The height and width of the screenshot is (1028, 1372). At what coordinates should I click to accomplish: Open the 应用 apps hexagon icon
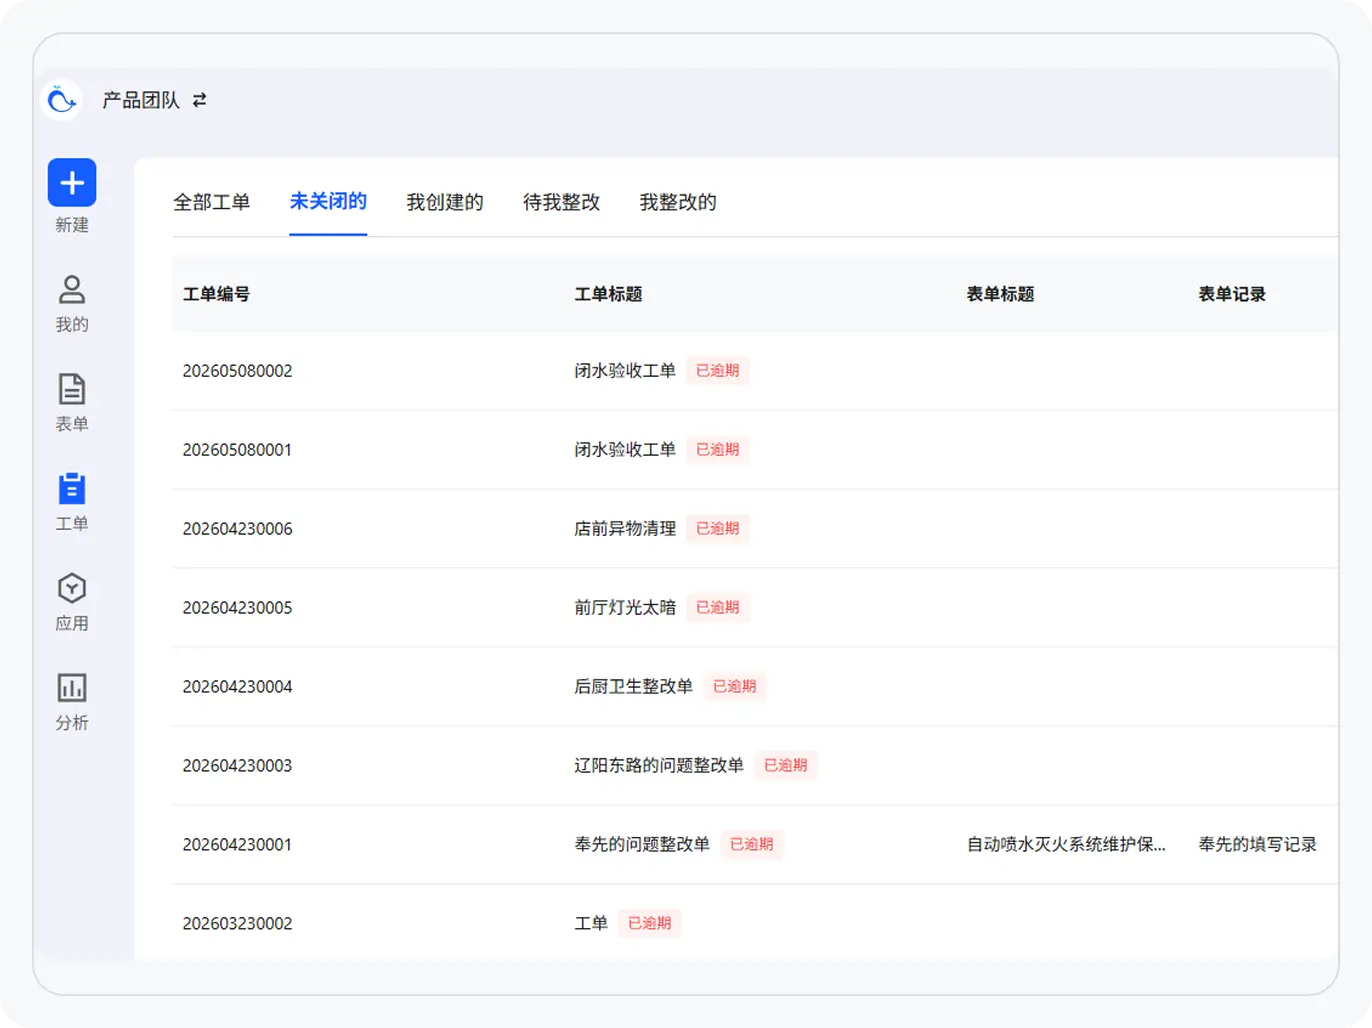tap(72, 588)
